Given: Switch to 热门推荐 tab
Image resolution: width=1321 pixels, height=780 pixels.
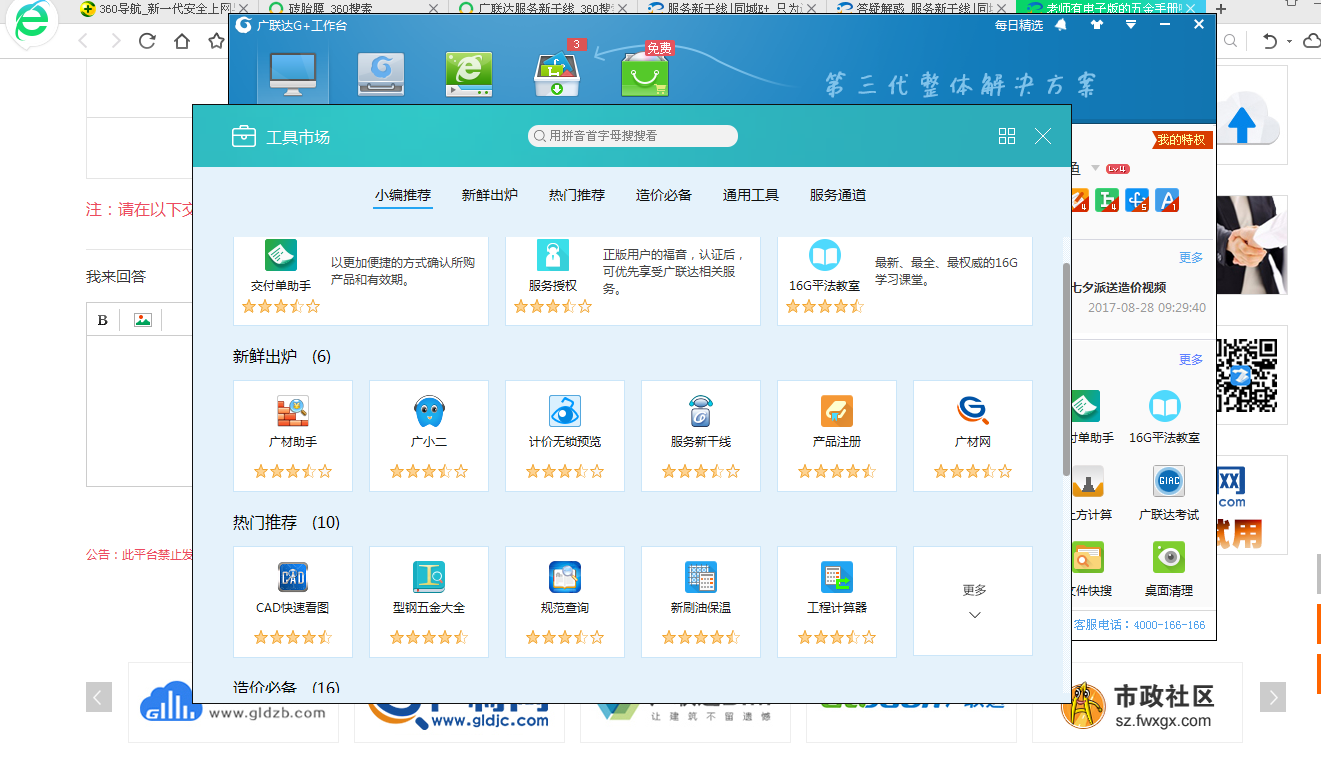Looking at the screenshot, I should [x=577, y=195].
